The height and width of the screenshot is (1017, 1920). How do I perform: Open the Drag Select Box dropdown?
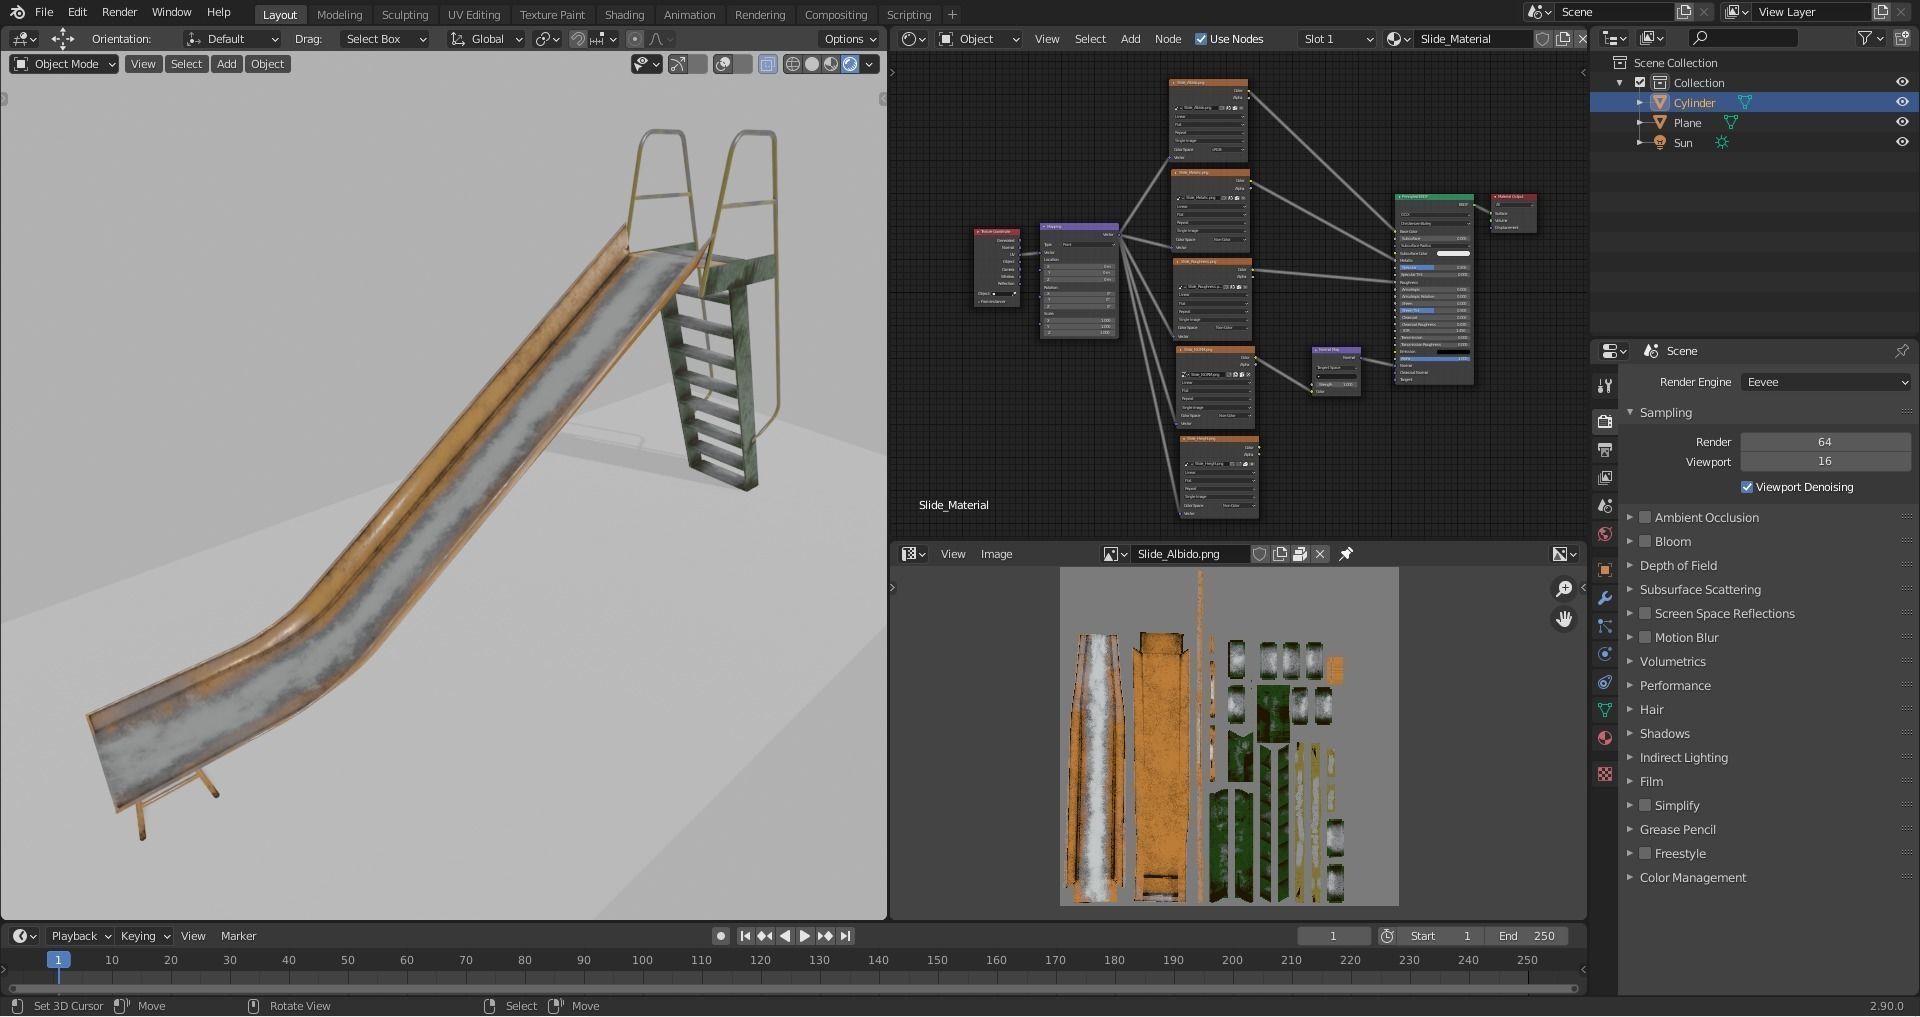[x=384, y=39]
